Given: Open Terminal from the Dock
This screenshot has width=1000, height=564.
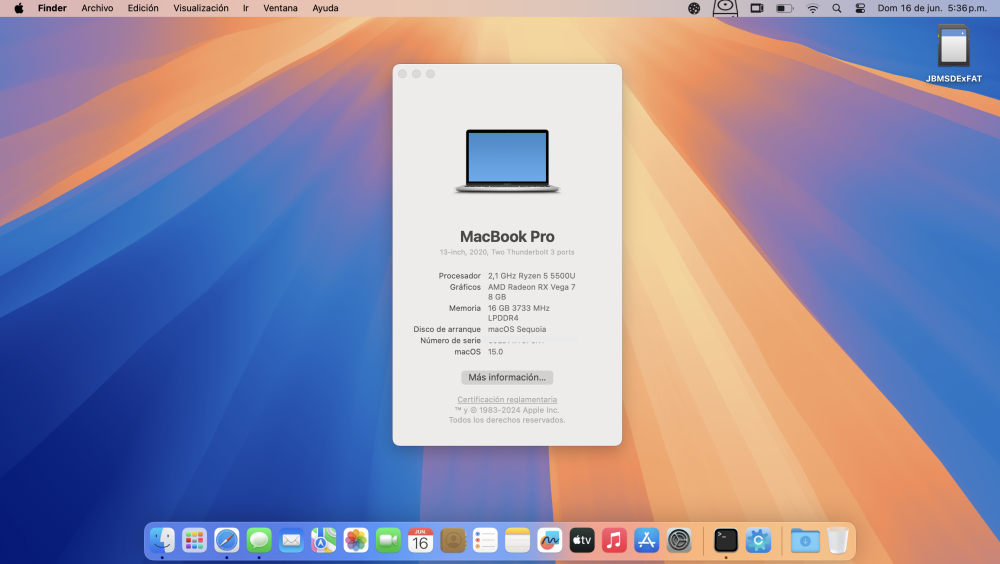Looking at the screenshot, I should pos(726,540).
